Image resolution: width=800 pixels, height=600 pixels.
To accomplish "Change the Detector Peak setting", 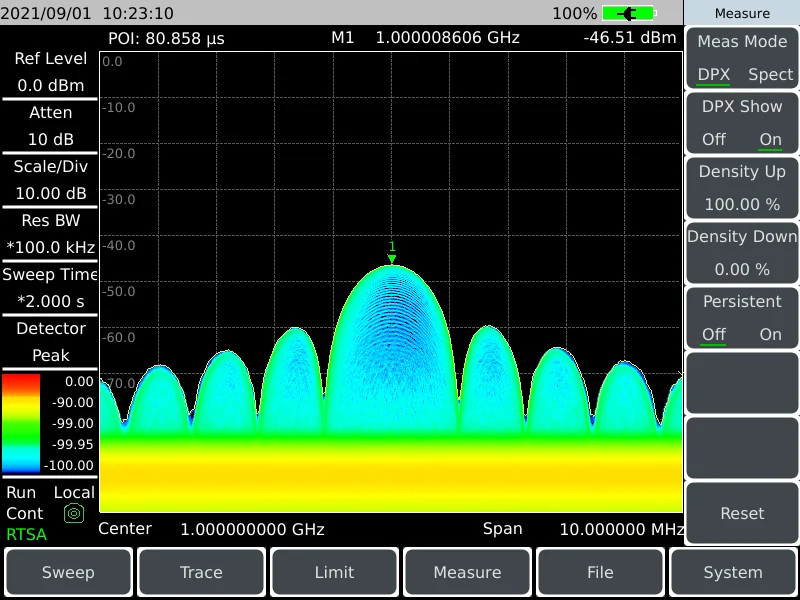I will pyautogui.click(x=50, y=342).
